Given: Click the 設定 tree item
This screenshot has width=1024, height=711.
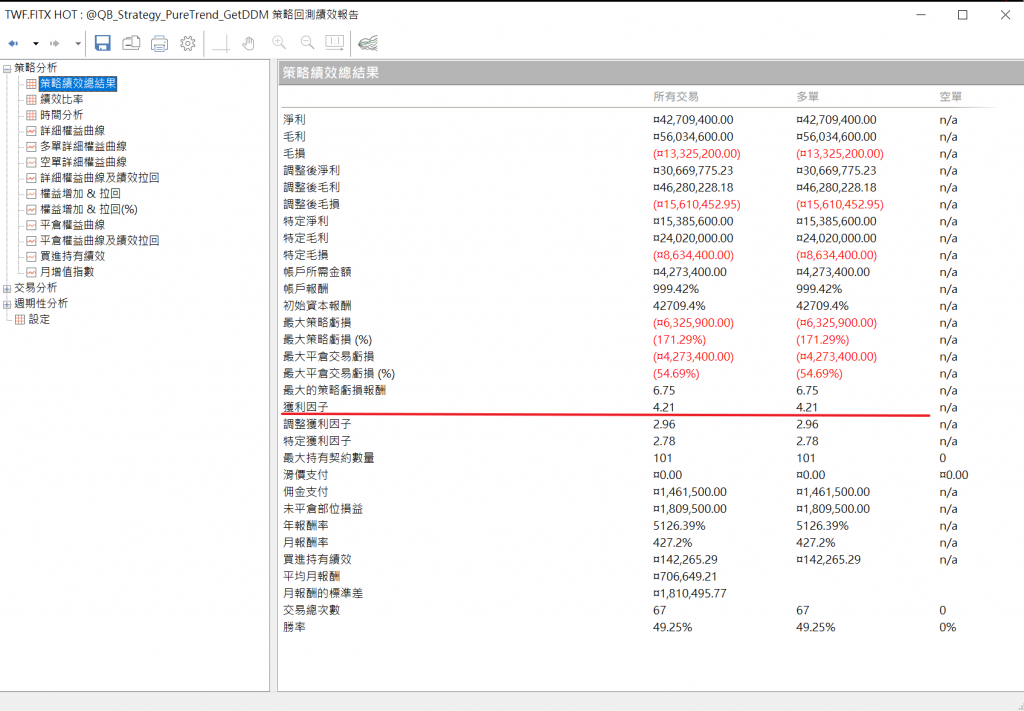Looking at the screenshot, I should (39, 319).
